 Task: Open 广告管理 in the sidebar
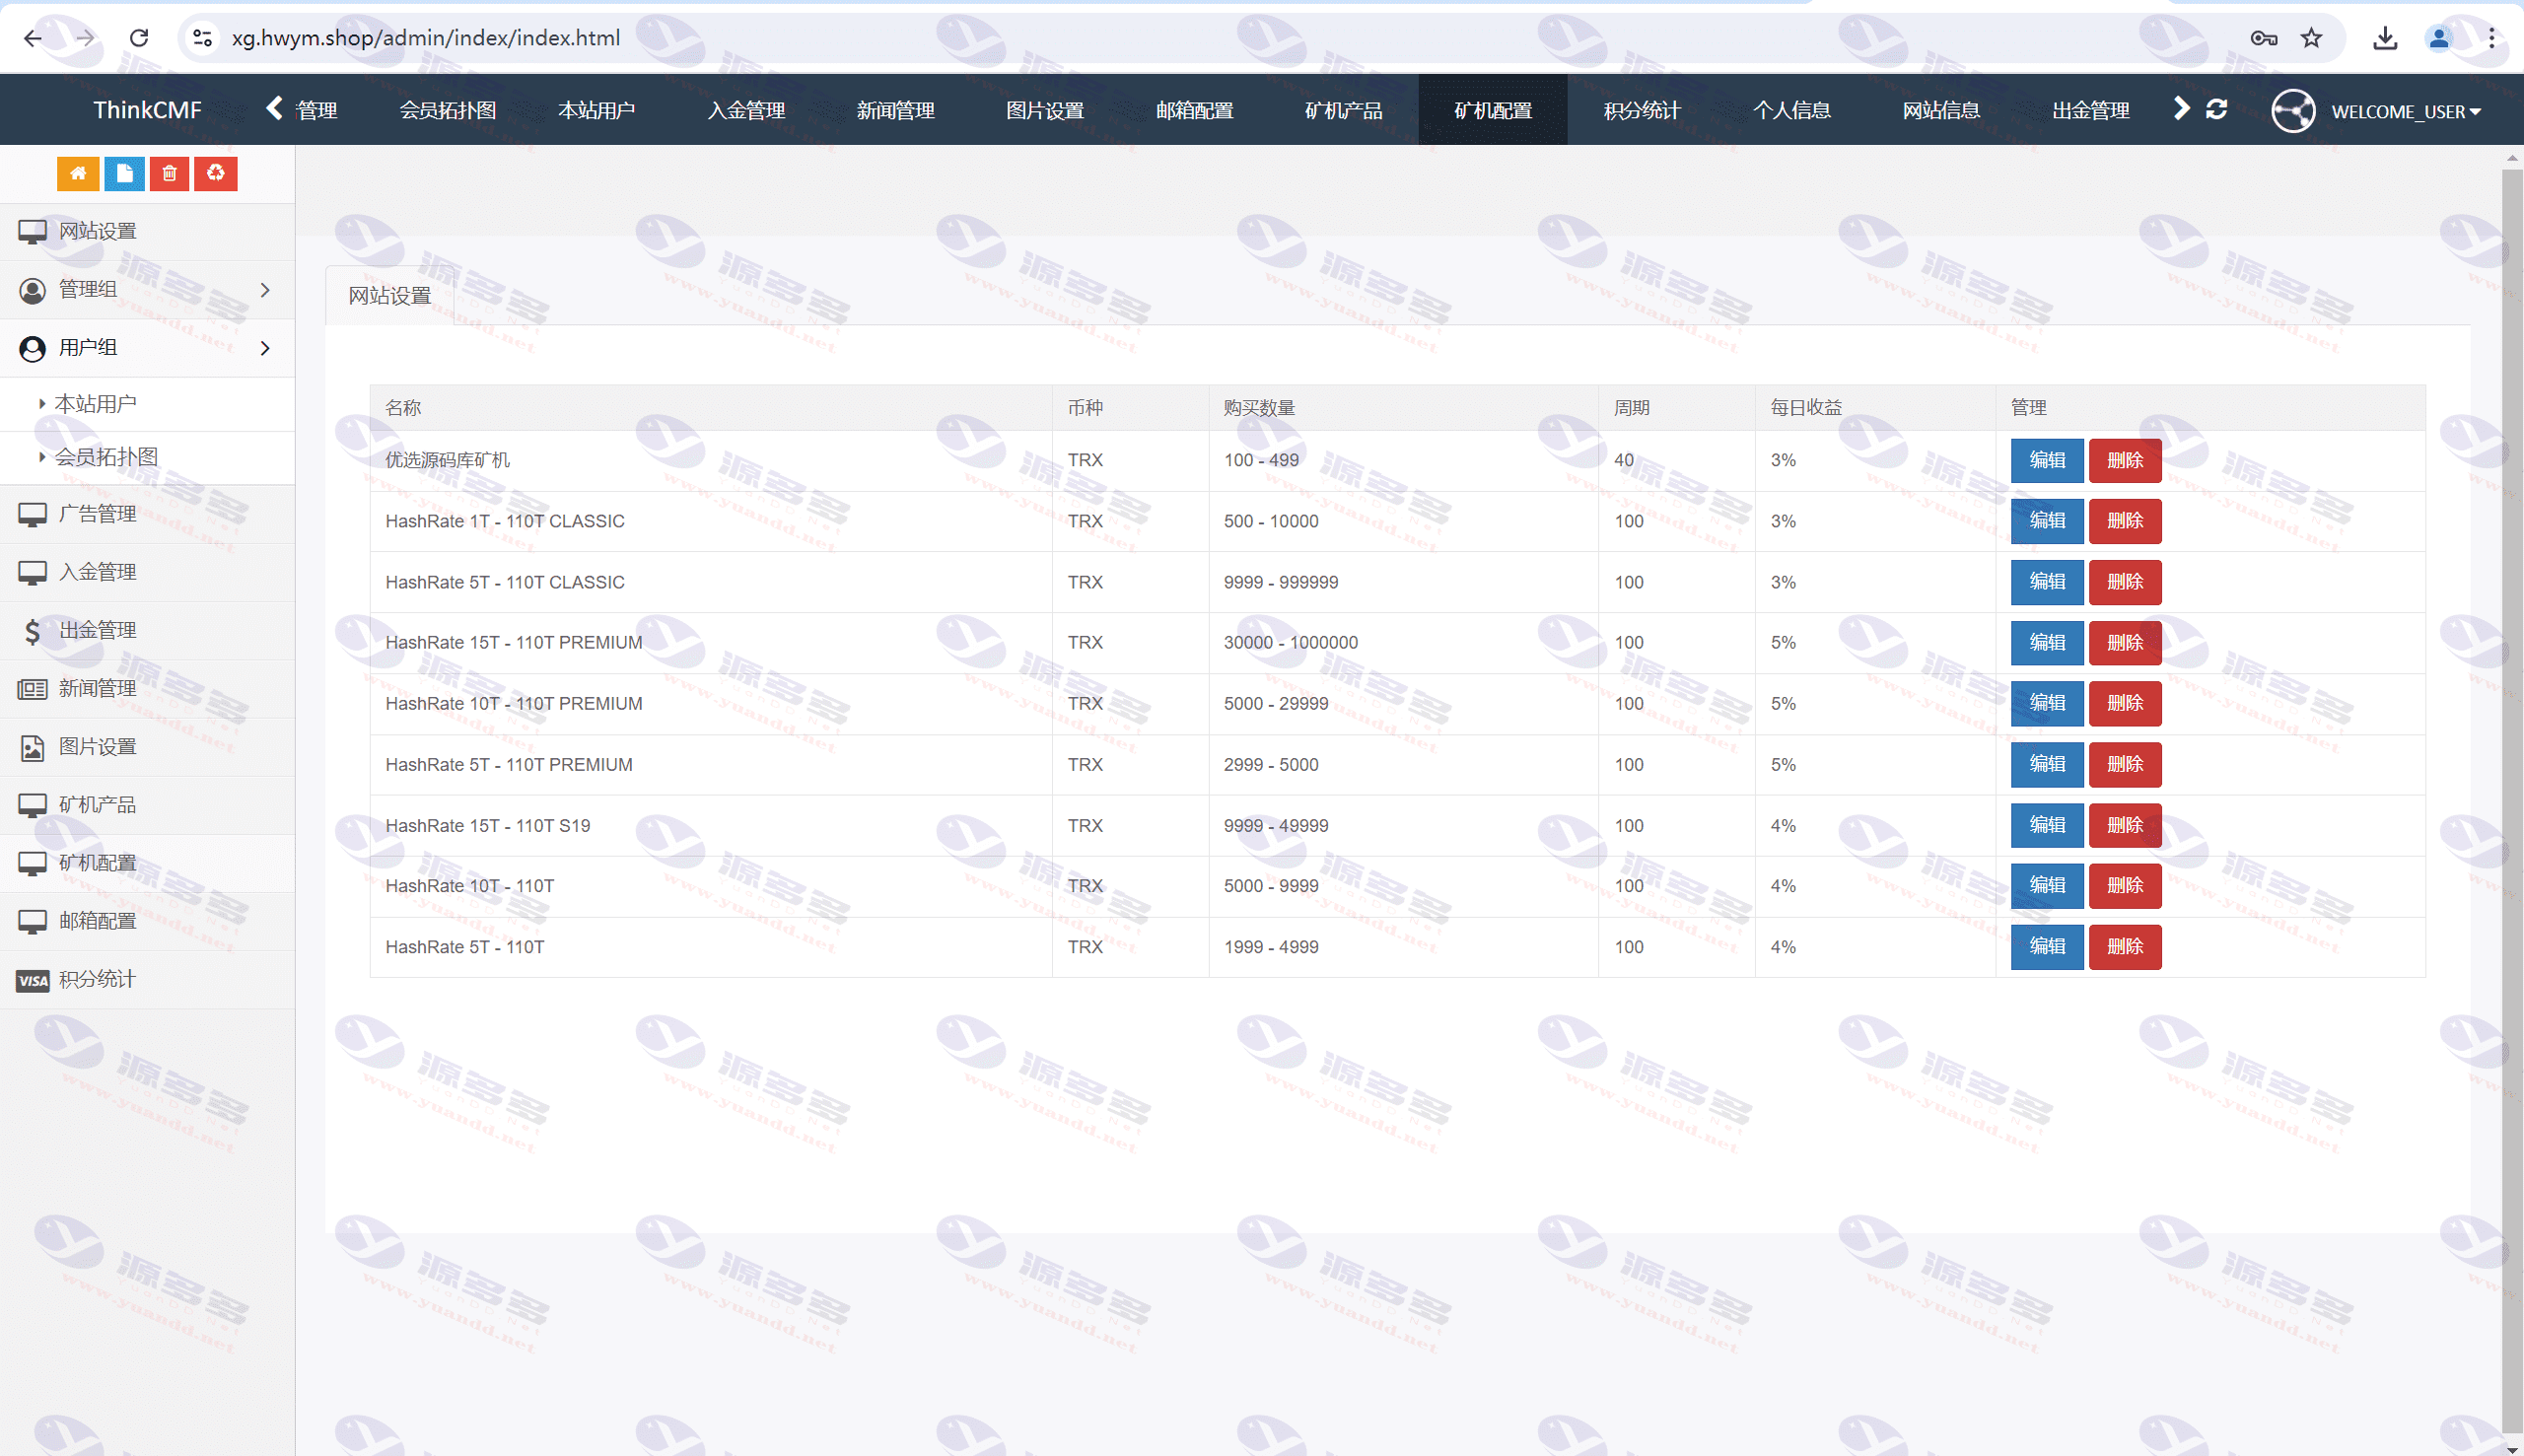click(x=147, y=514)
